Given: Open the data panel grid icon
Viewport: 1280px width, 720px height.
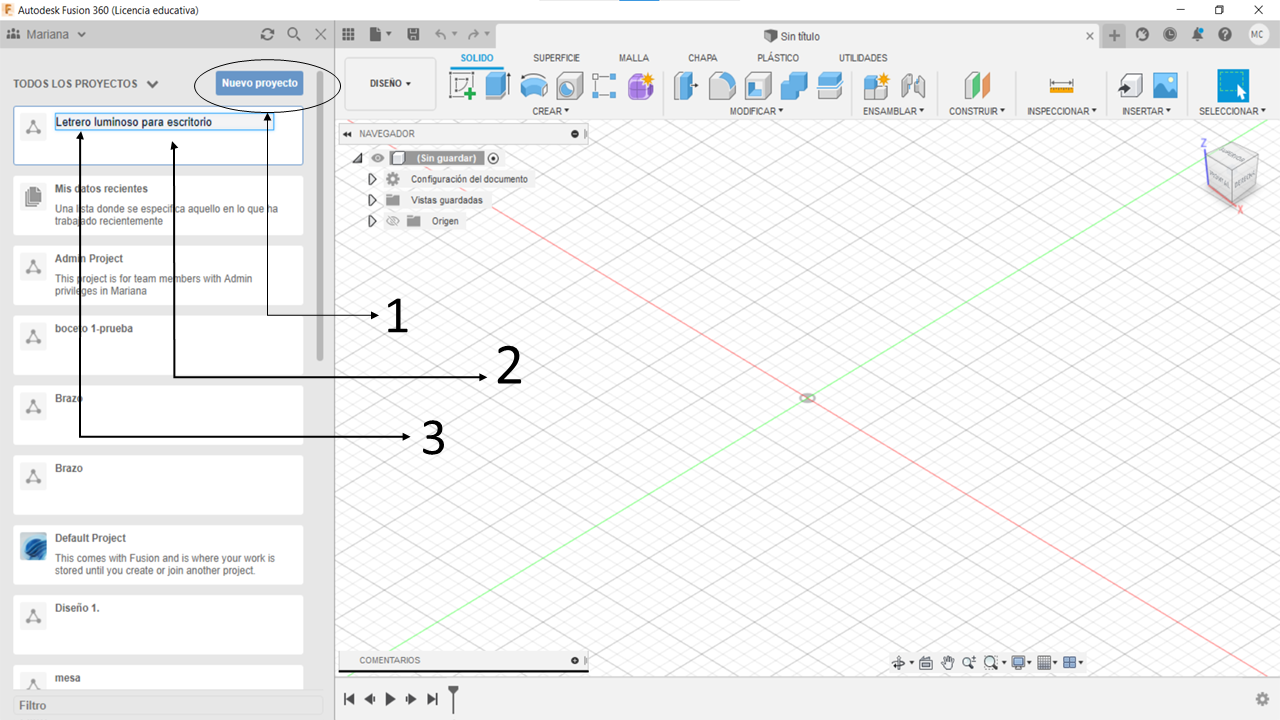Looking at the screenshot, I should pos(348,34).
